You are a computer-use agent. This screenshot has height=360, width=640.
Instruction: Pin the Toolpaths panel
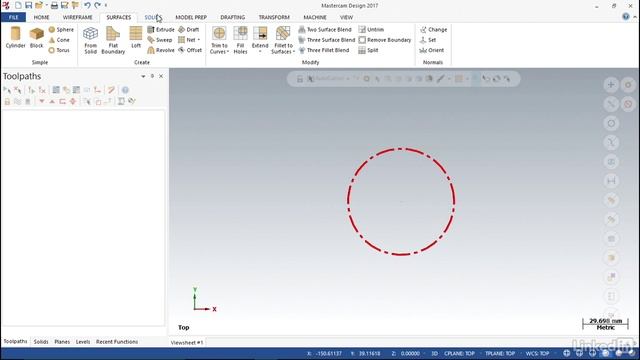(x=152, y=76)
